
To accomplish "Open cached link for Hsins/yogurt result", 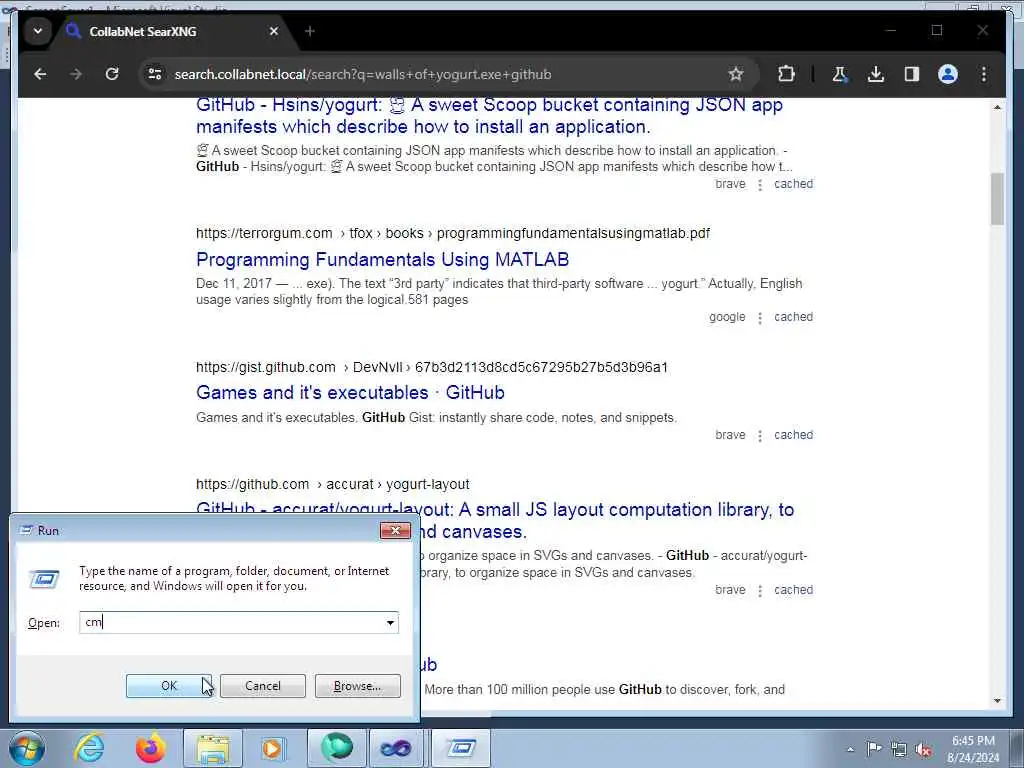I will coord(793,184).
